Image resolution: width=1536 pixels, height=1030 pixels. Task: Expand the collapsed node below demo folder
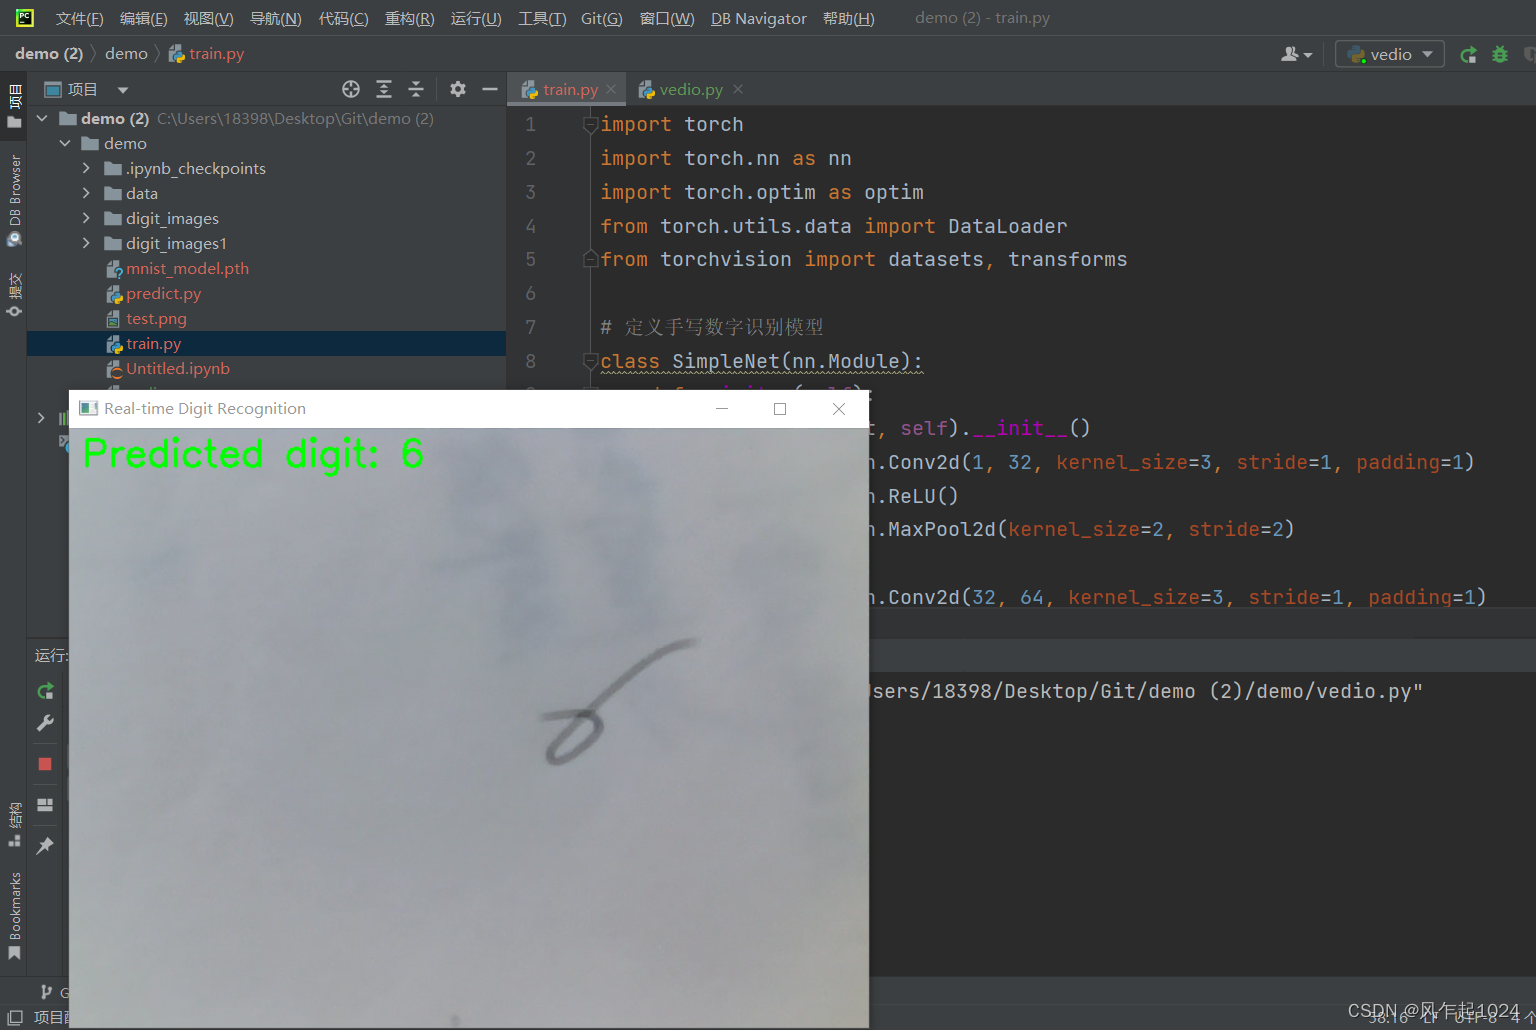click(41, 418)
